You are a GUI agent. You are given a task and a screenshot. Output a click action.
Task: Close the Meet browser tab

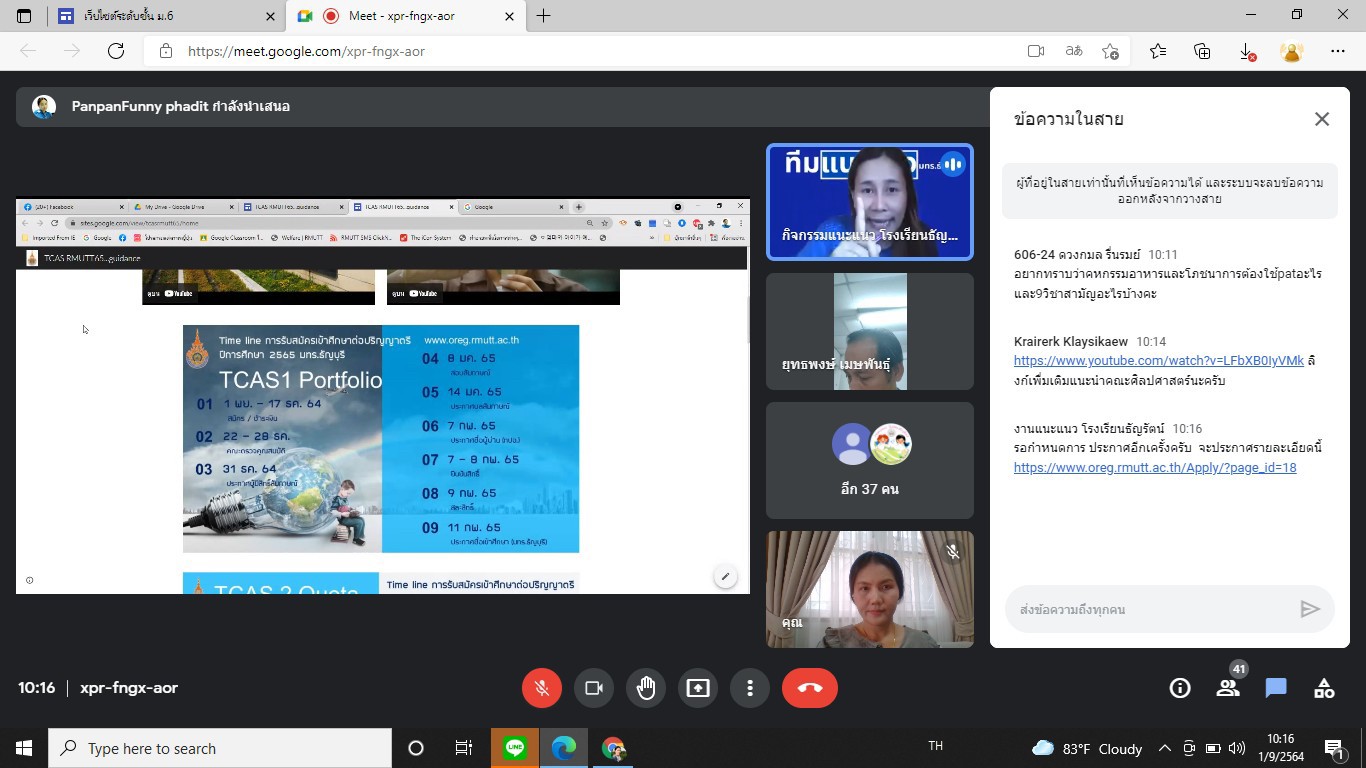tap(510, 16)
